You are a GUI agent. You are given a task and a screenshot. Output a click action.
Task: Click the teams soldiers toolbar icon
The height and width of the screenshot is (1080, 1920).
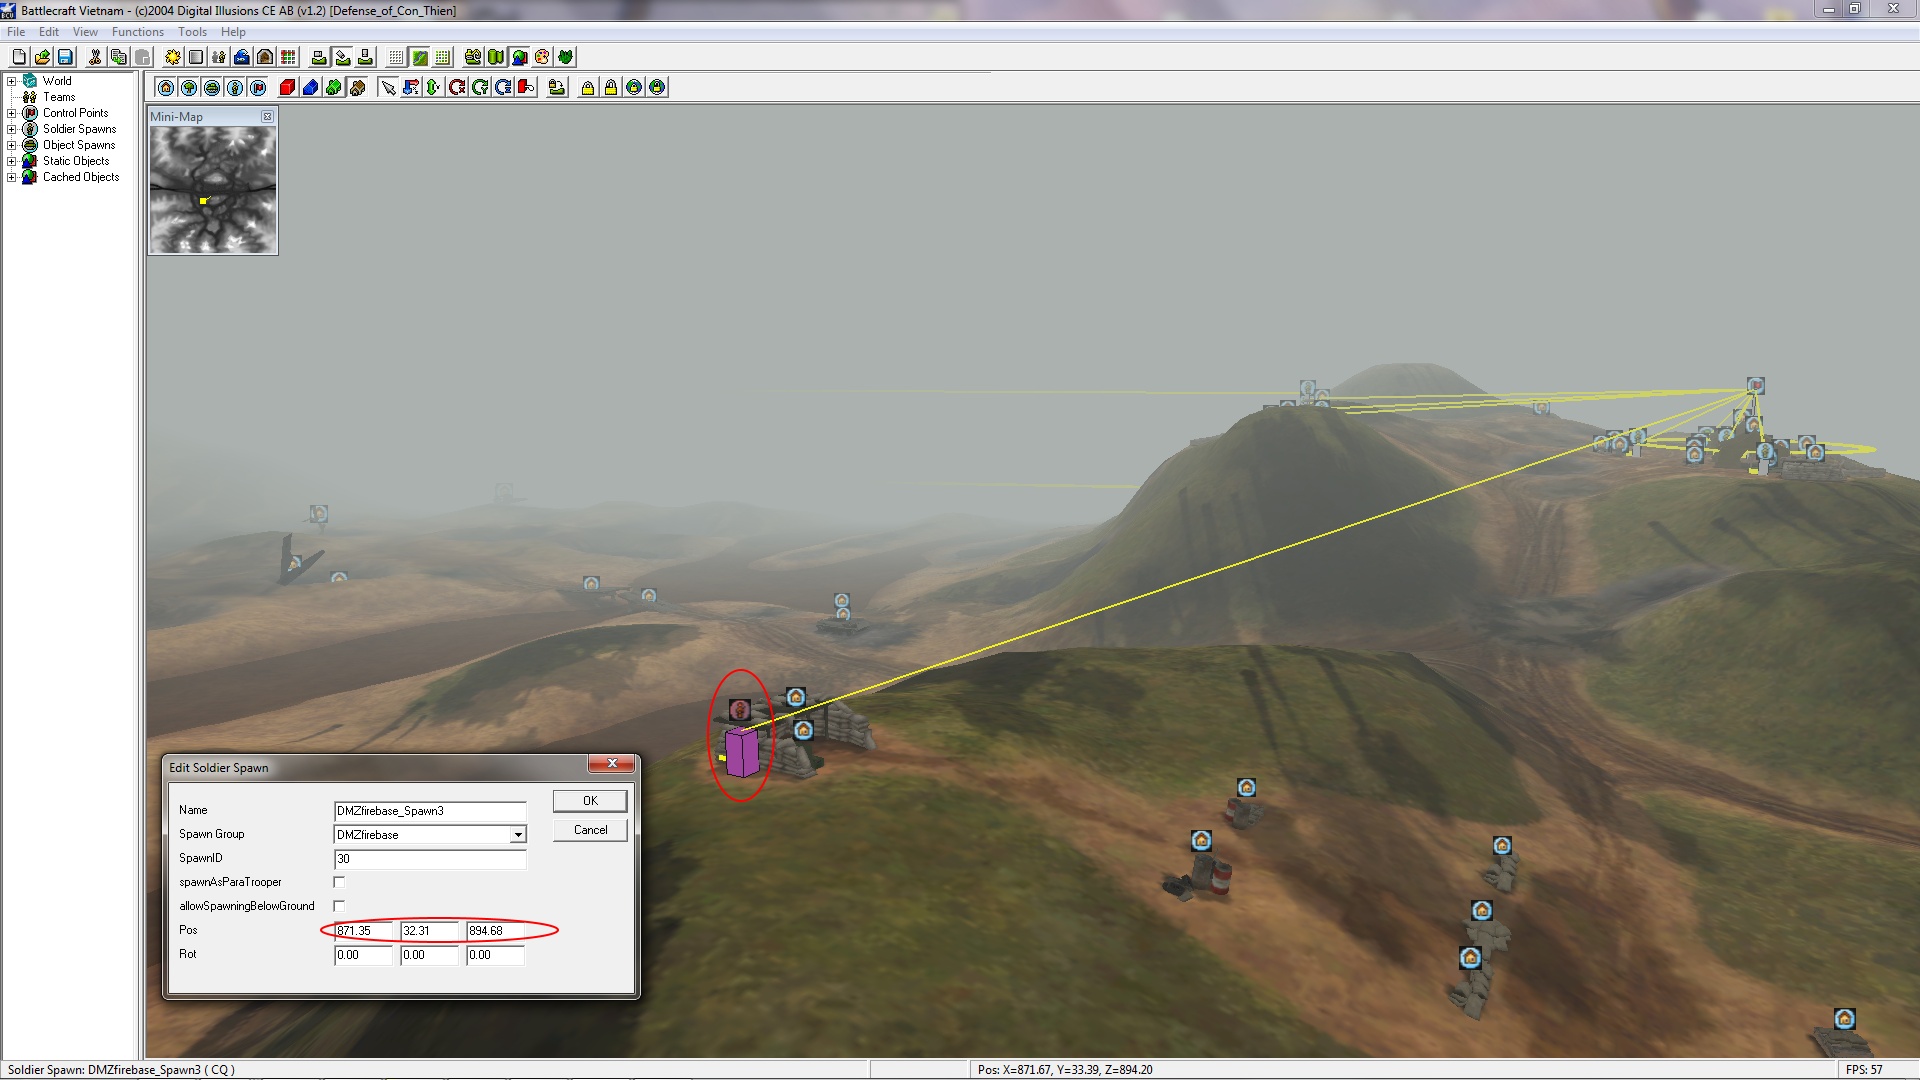click(x=219, y=57)
